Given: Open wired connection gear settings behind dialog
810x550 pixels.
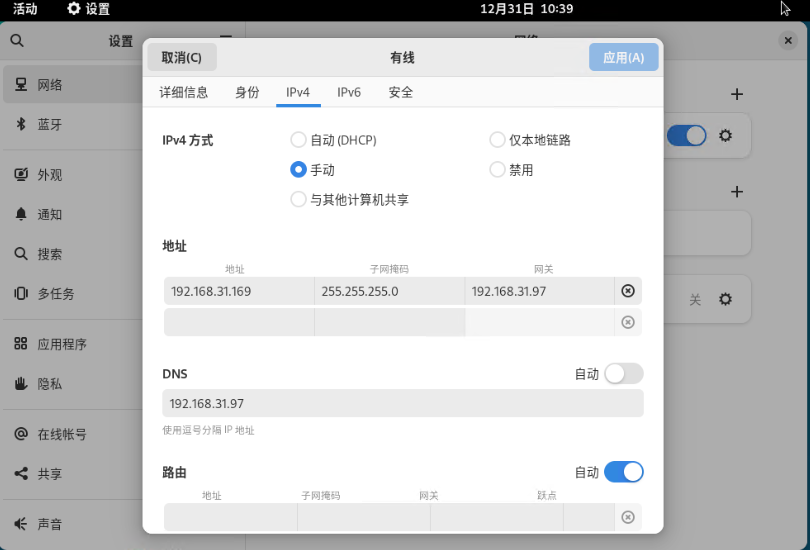Looking at the screenshot, I should pos(725,135).
